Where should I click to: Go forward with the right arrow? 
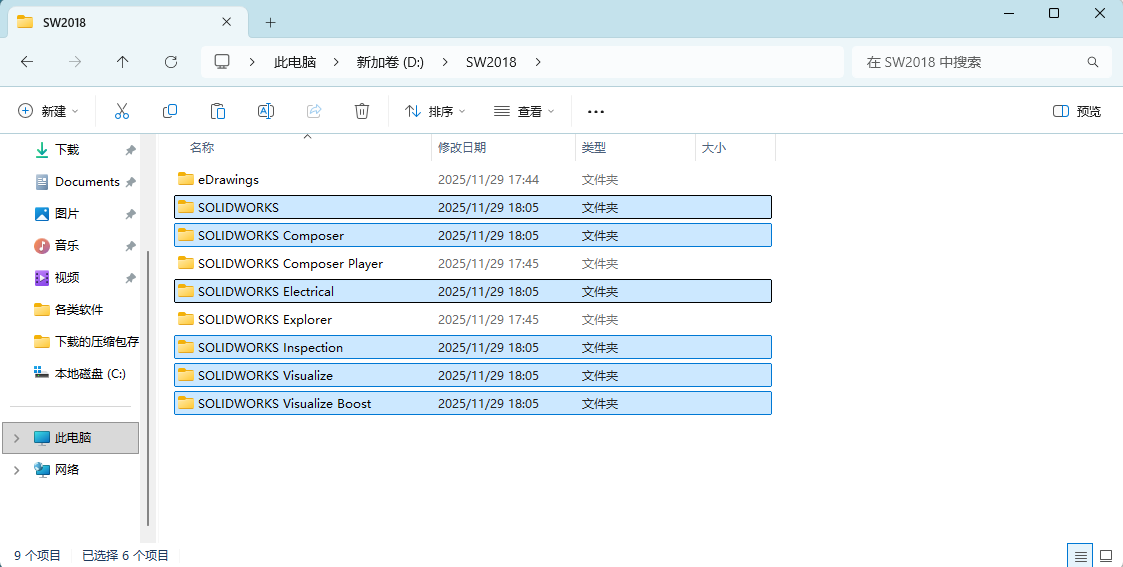tap(75, 62)
